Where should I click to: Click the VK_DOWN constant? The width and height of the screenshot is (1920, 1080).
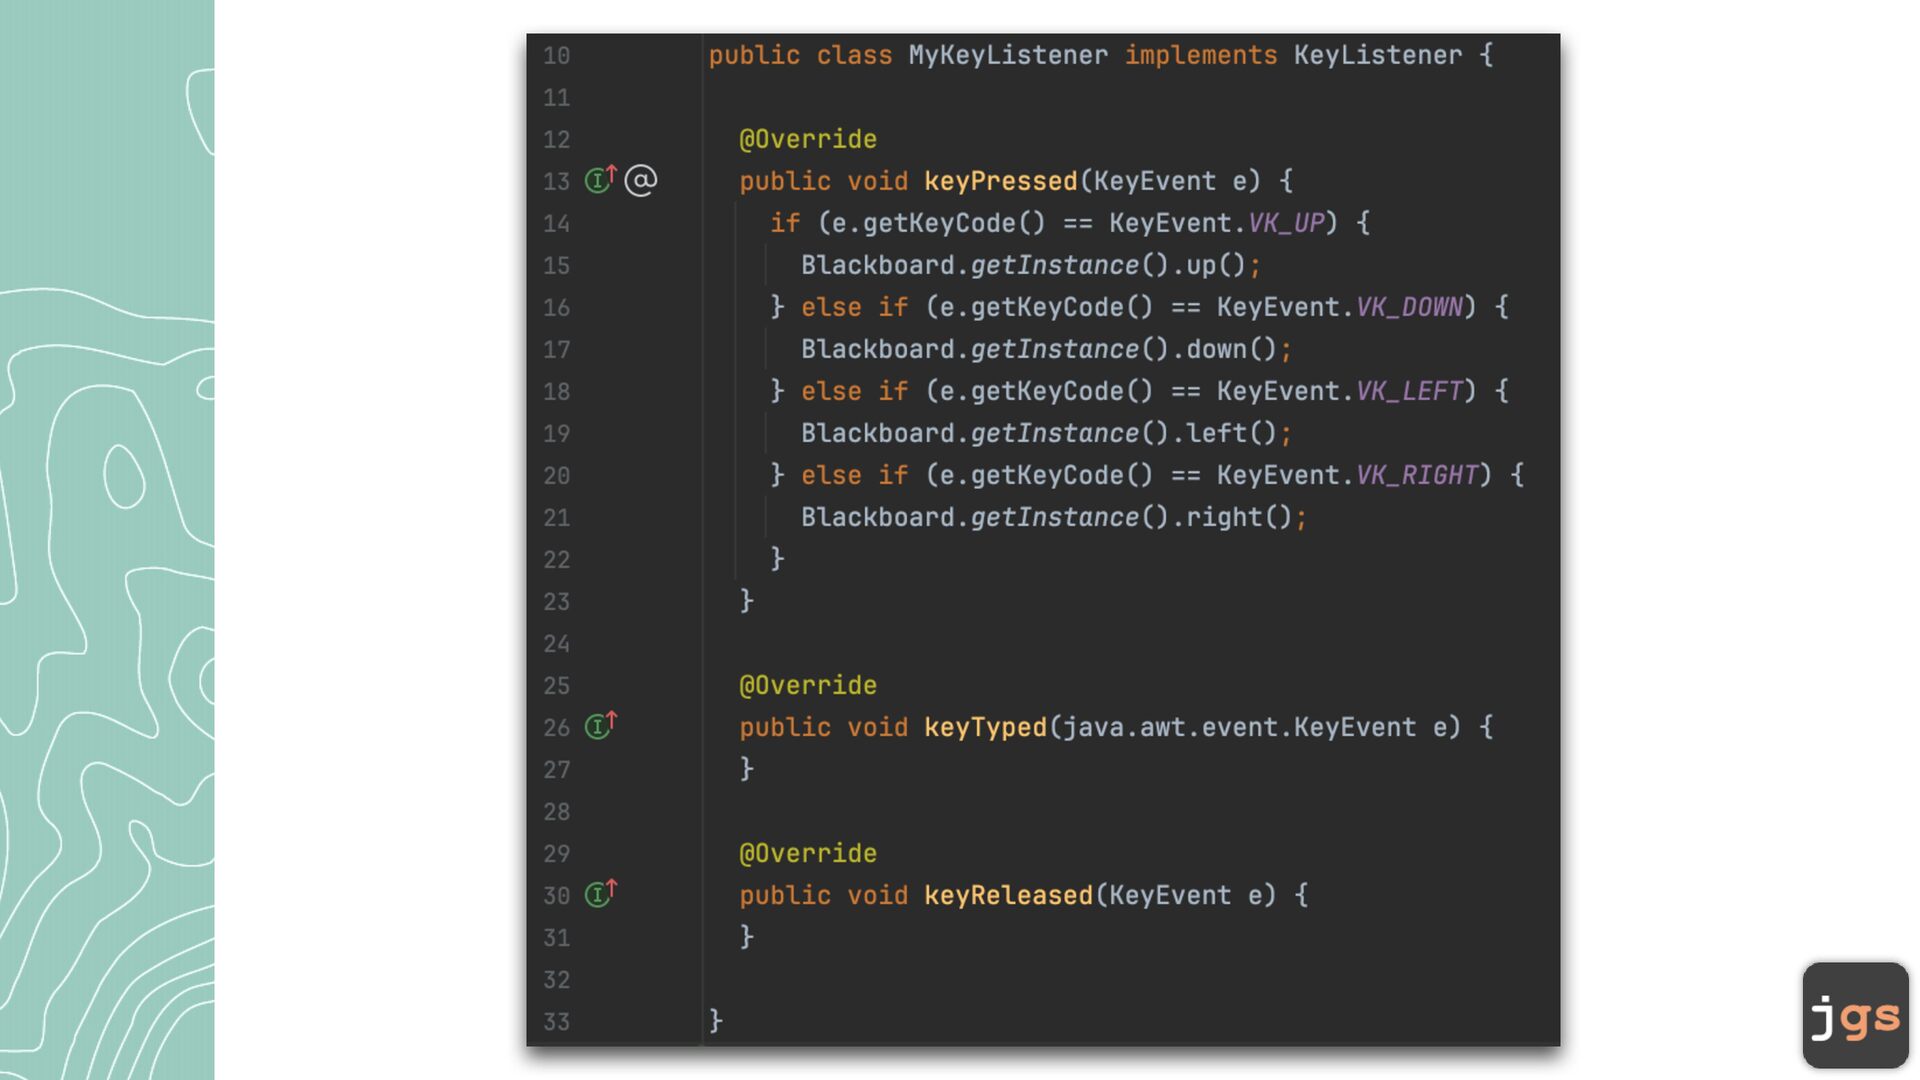[1409, 307]
